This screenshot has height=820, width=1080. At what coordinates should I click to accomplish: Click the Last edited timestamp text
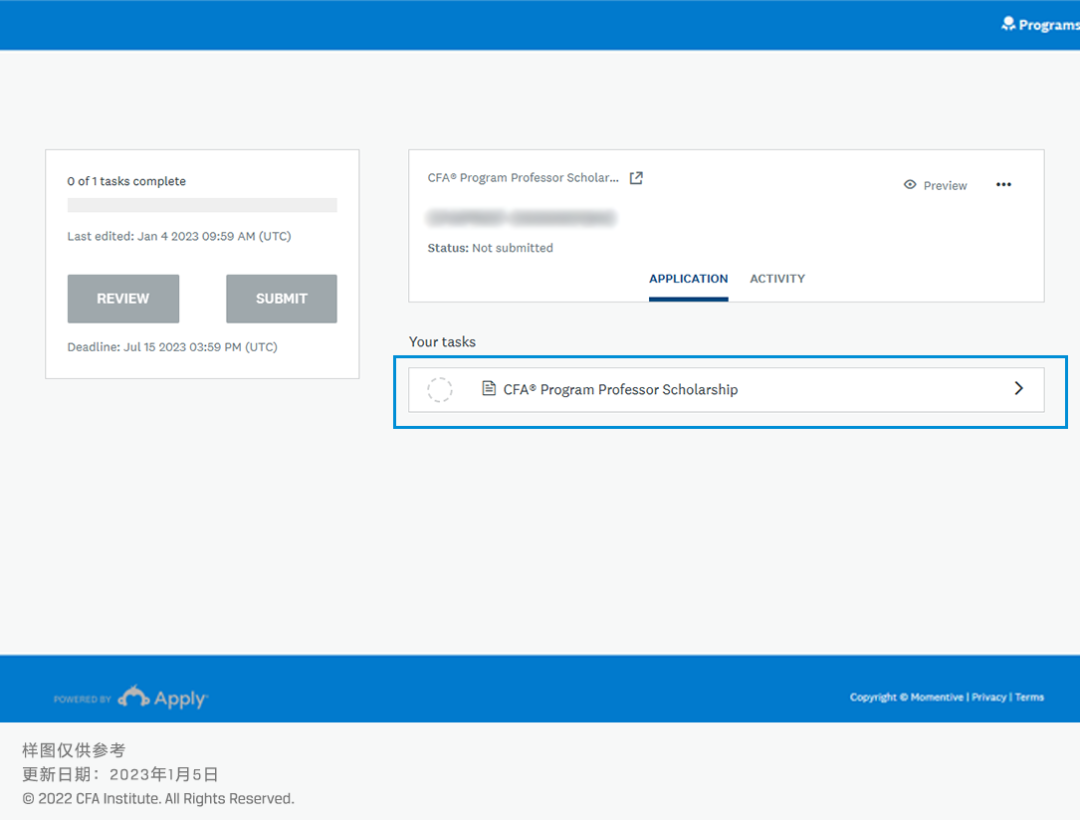pos(179,236)
